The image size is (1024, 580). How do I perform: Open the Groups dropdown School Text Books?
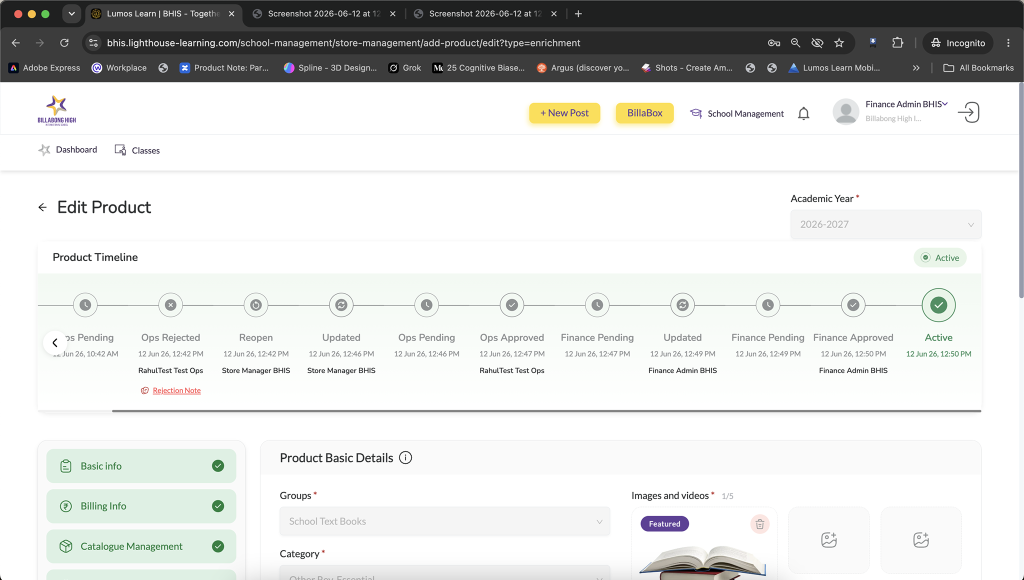445,522
